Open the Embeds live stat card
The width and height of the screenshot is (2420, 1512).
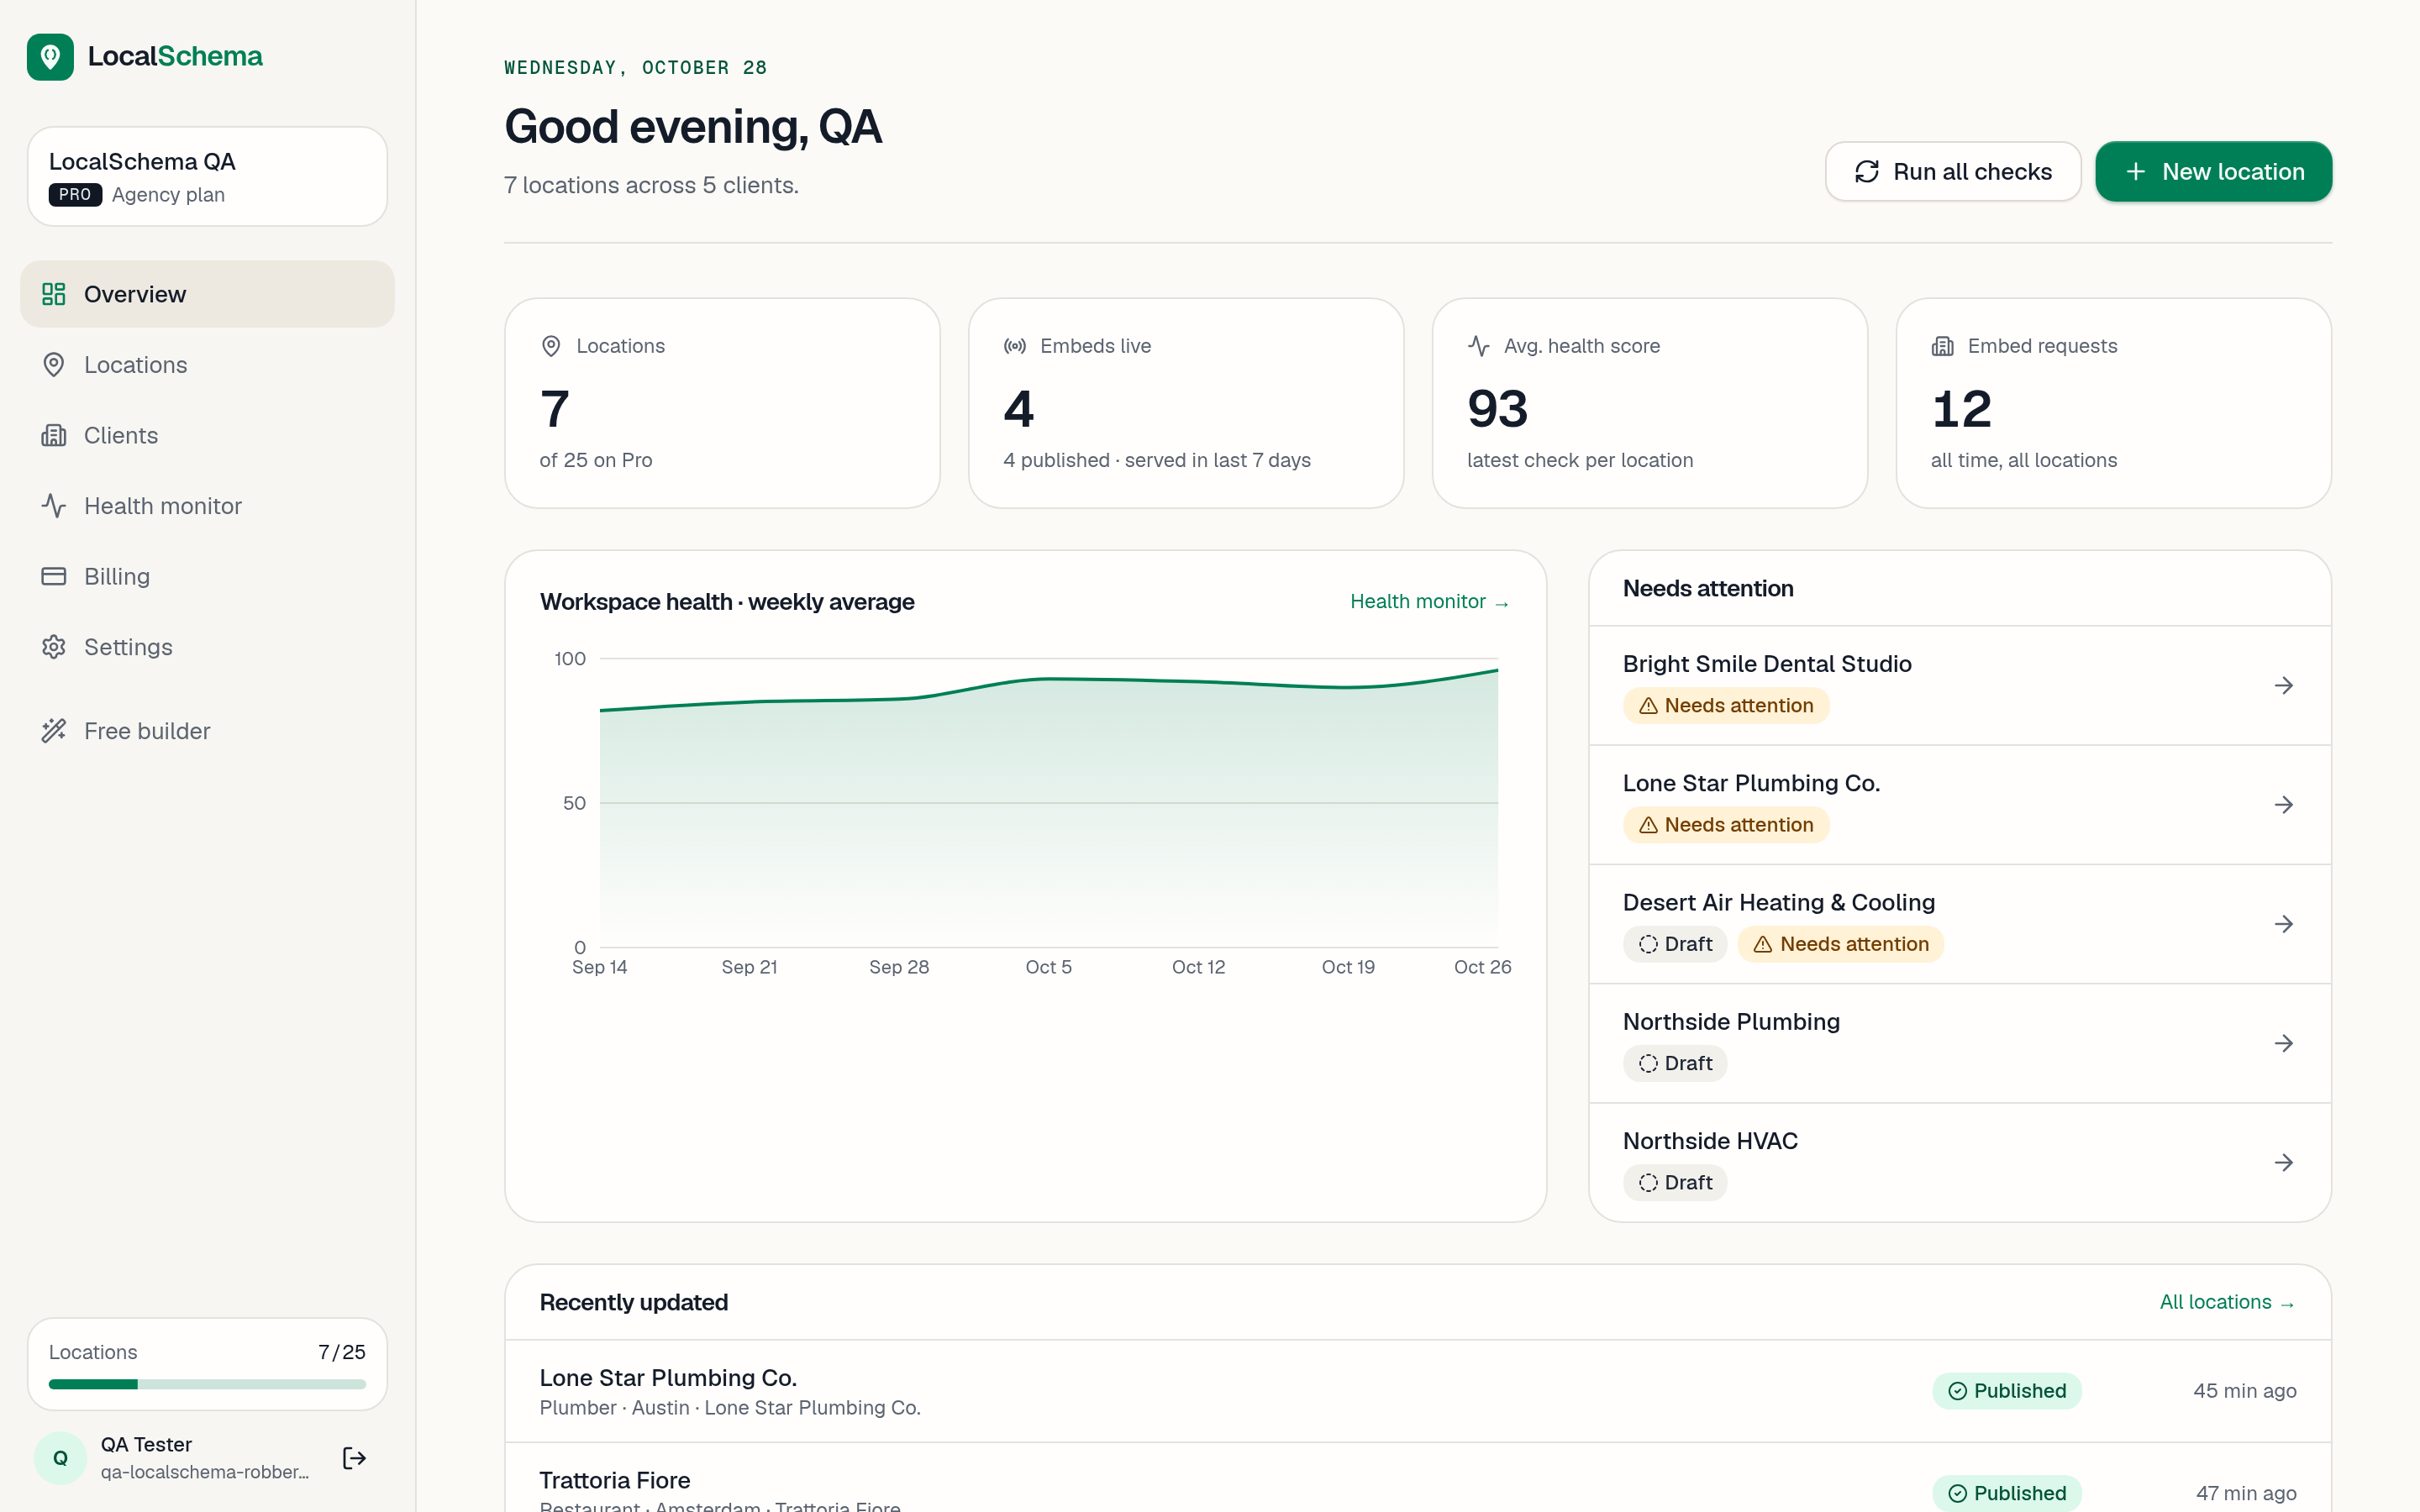pyautogui.click(x=1186, y=403)
